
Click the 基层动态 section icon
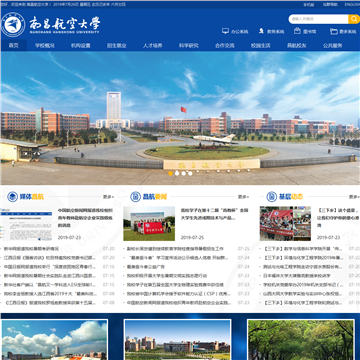[x=272, y=197]
